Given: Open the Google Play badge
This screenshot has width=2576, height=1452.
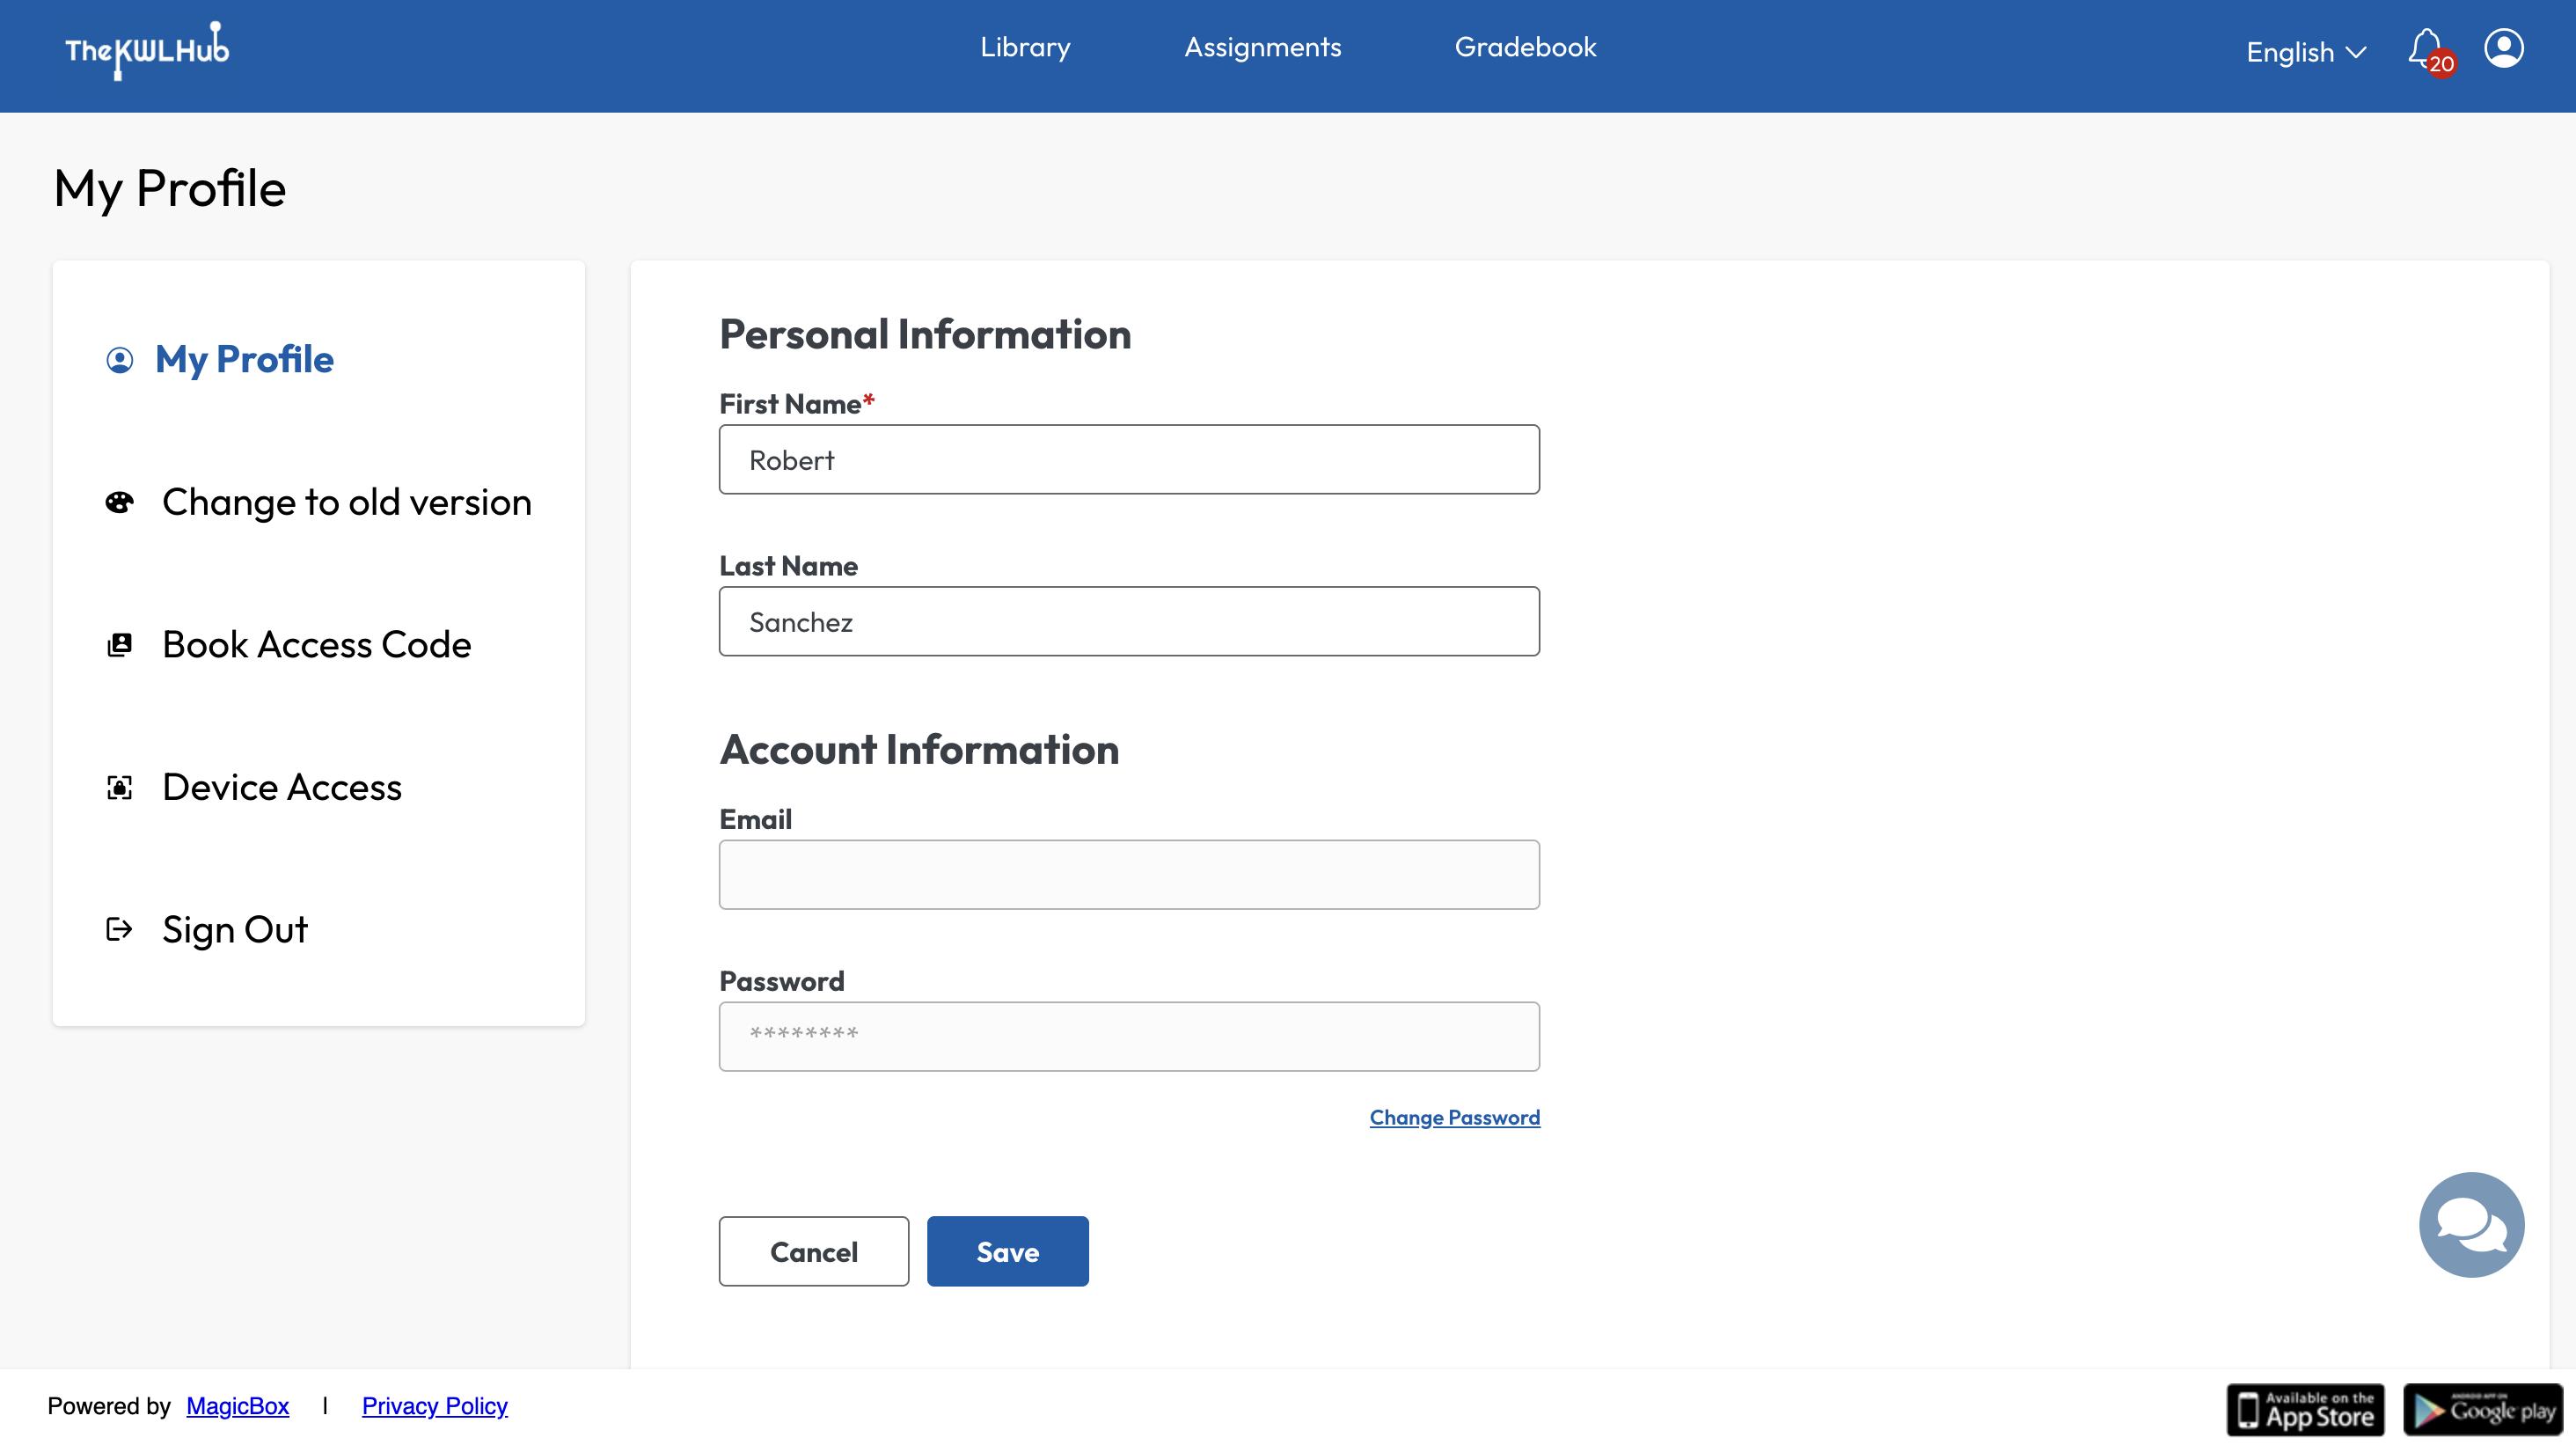Looking at the screenshot, I should 2482,1409.
